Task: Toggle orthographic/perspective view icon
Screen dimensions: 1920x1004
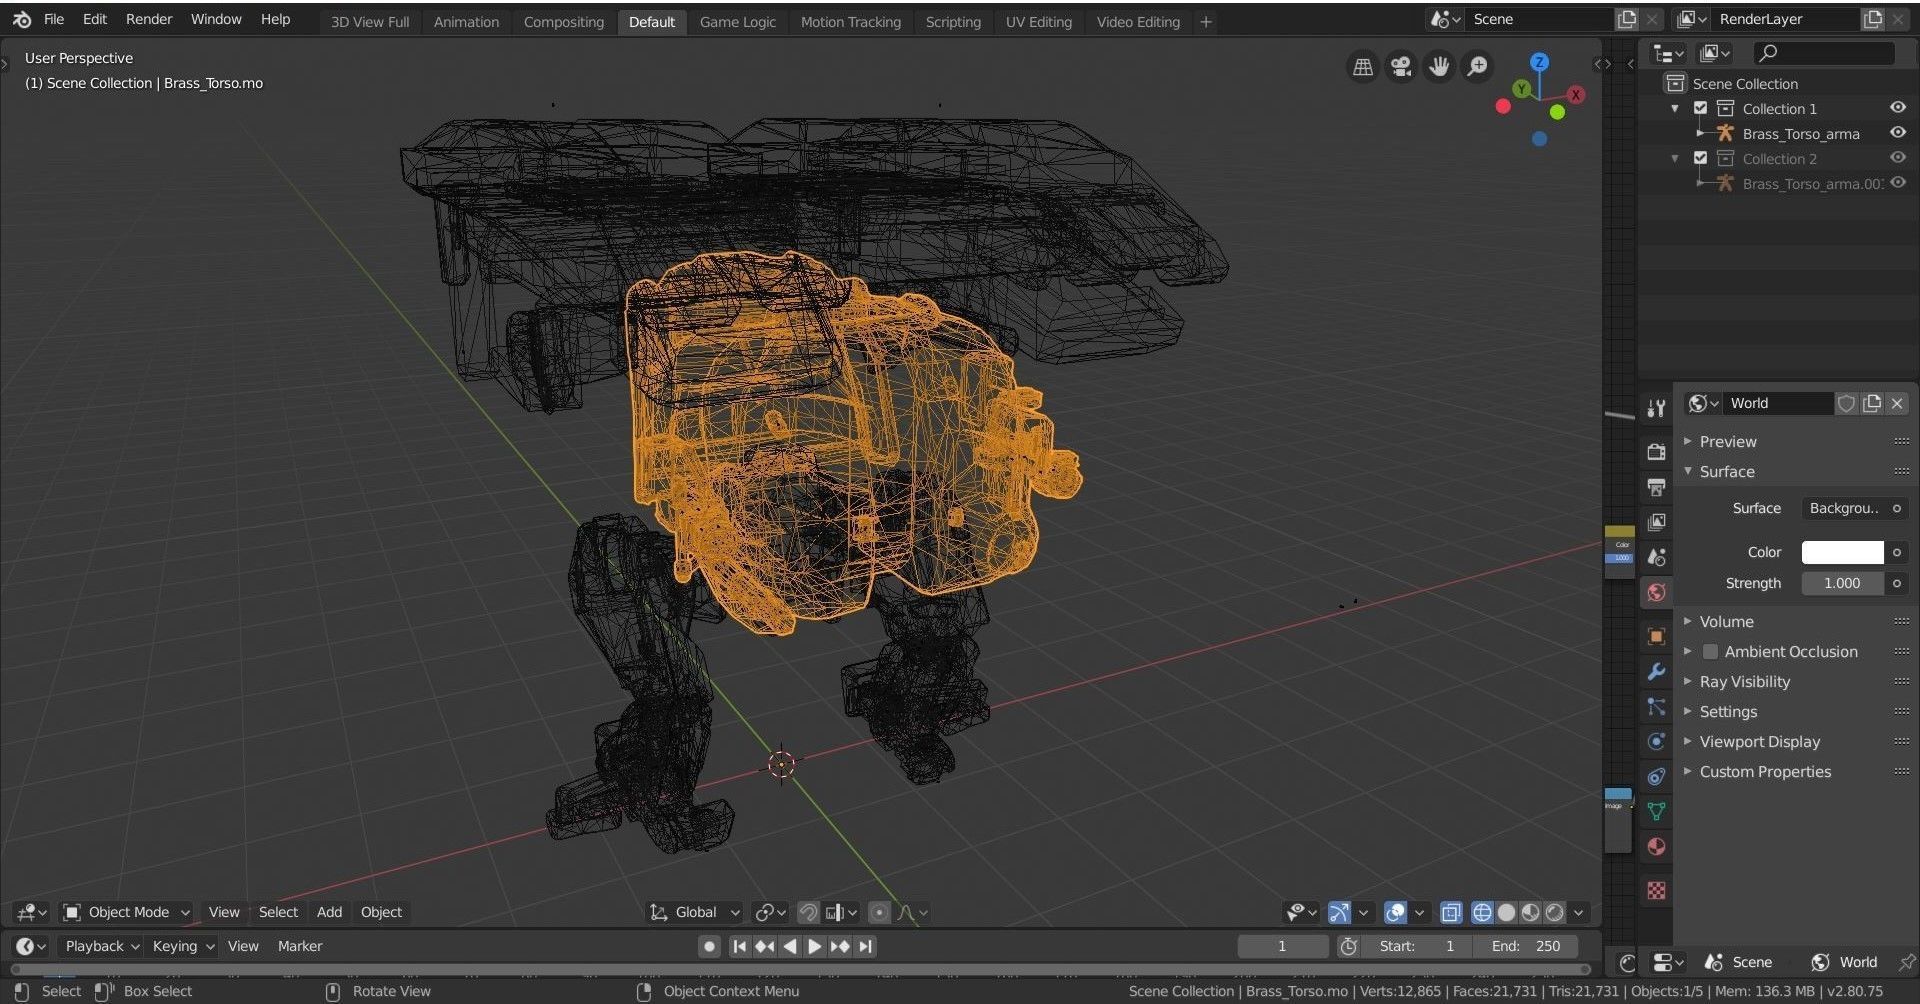Action: (x=1363, y=67)
